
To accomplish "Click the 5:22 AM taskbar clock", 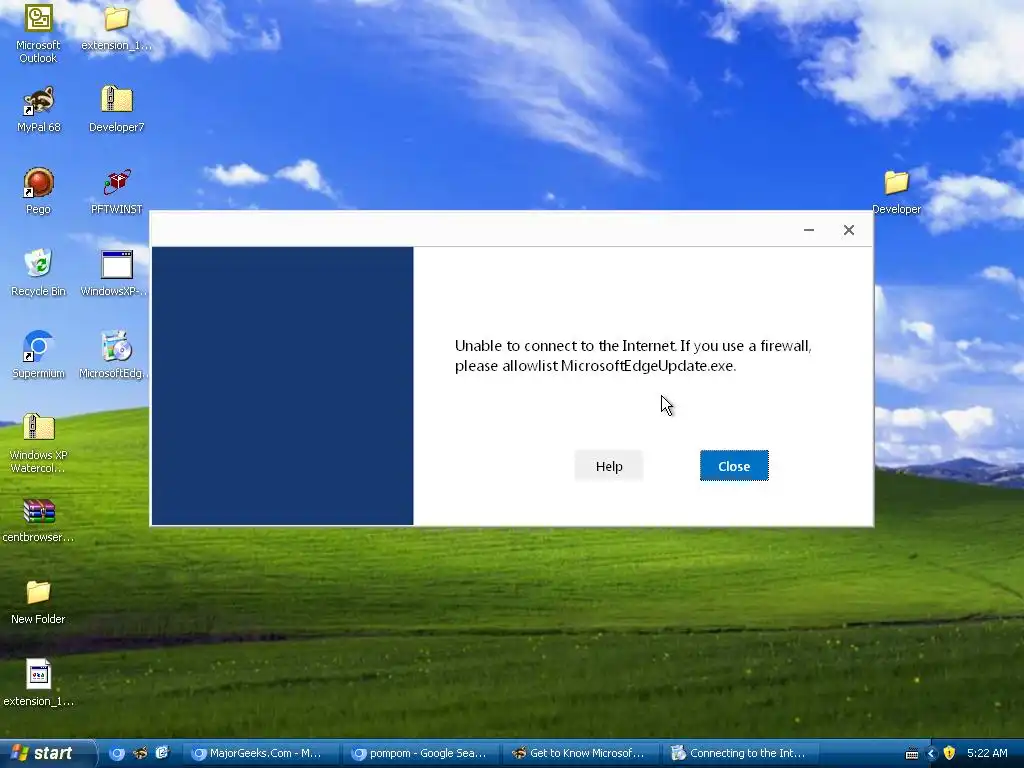I will pyautogui.click(x=987, y=753).
